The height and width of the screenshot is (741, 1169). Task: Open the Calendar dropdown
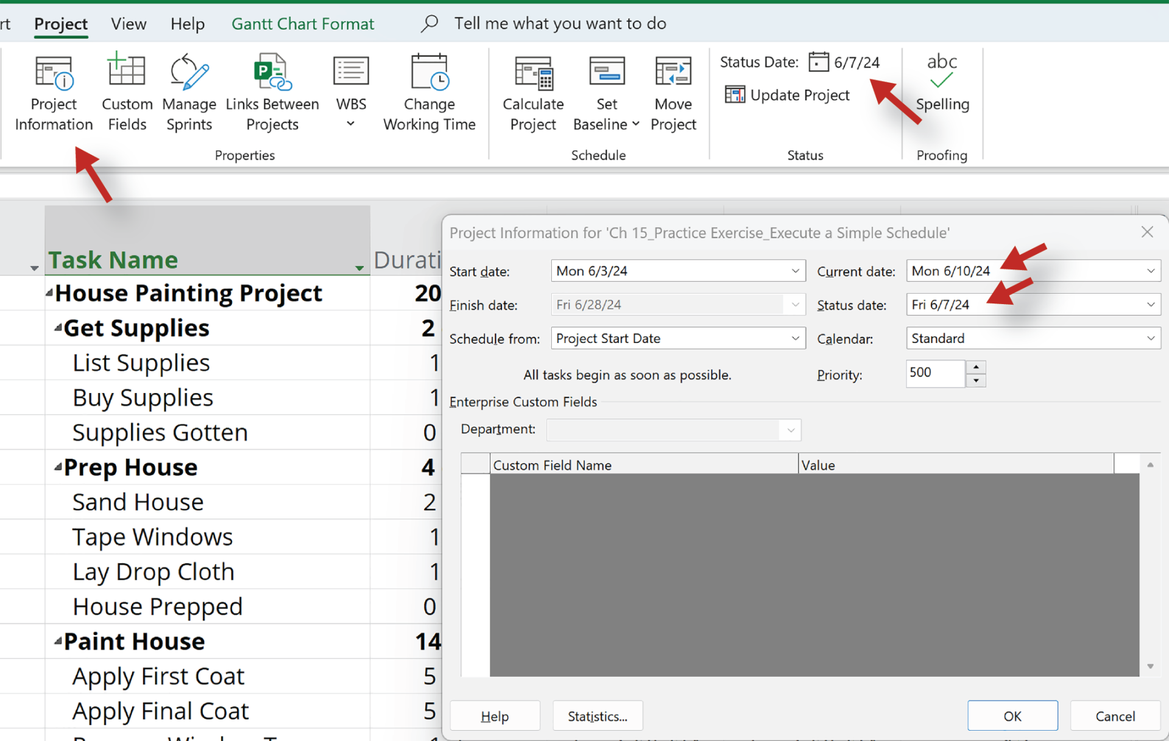tap(1150, 338)
